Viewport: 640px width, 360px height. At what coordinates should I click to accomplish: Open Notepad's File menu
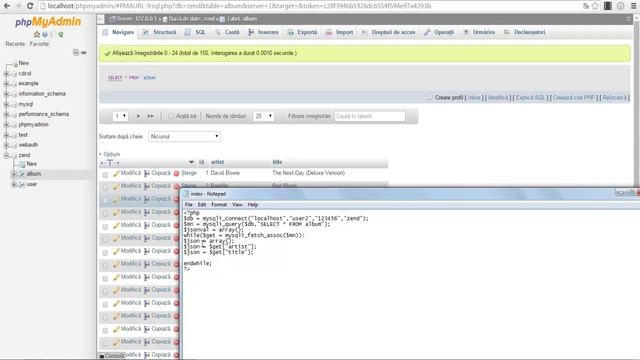point(189,205)
